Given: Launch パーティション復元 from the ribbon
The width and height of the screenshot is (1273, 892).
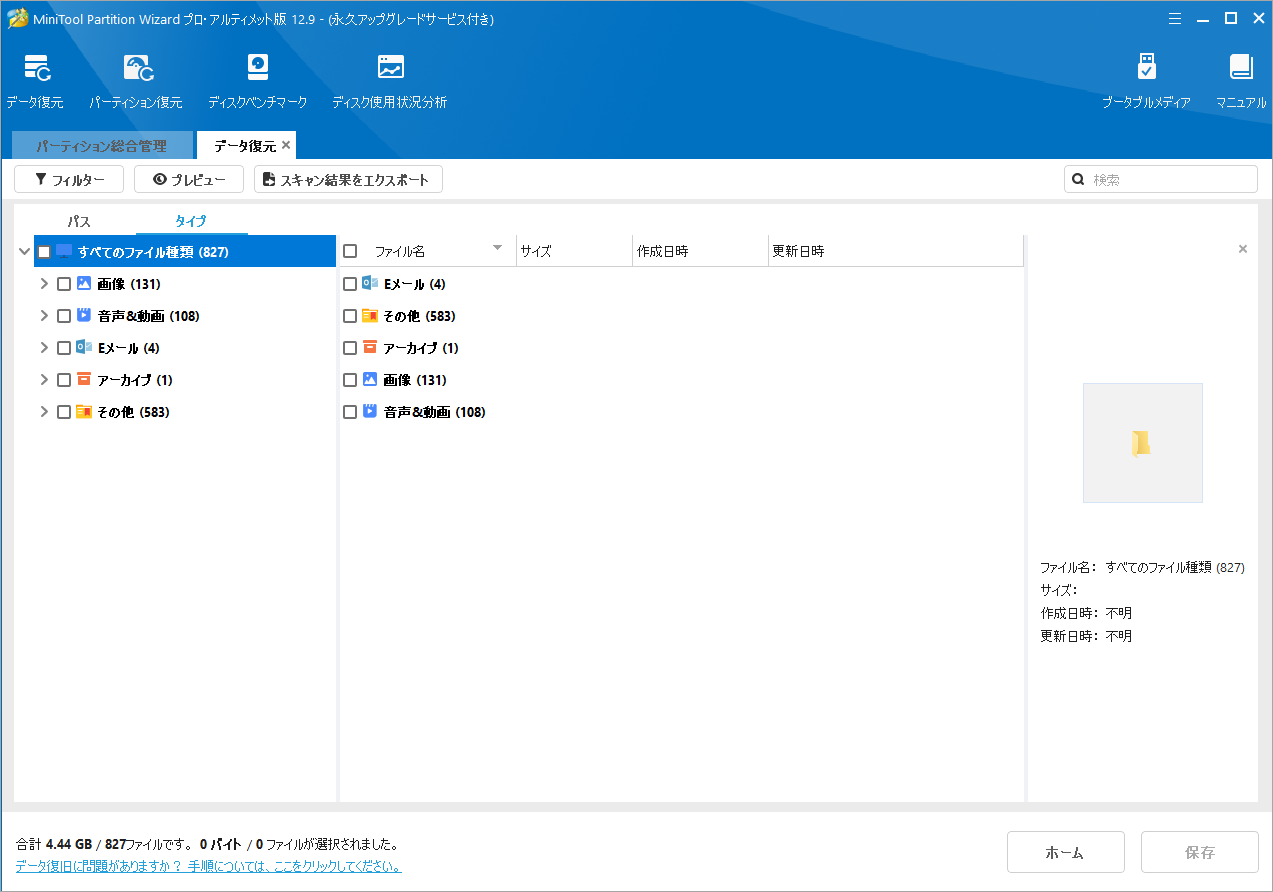Looking at the screenshot, I should tap(136, 81).
